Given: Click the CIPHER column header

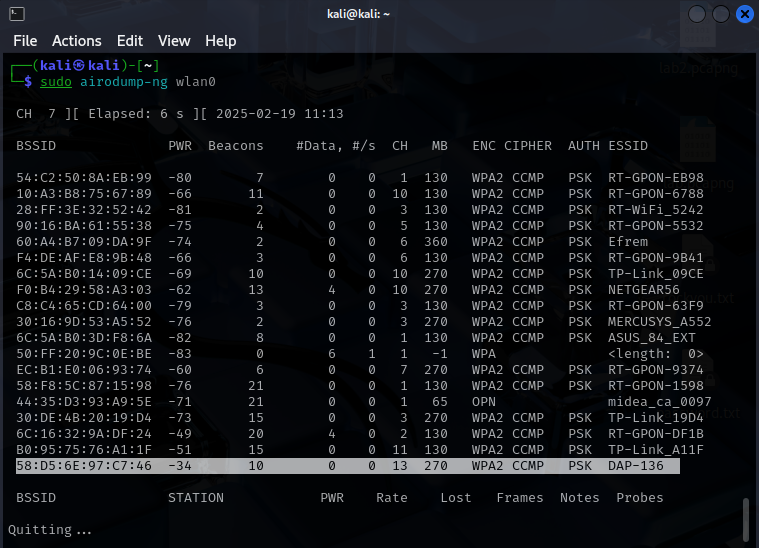Looking at the screenshot, I should 528,146.
